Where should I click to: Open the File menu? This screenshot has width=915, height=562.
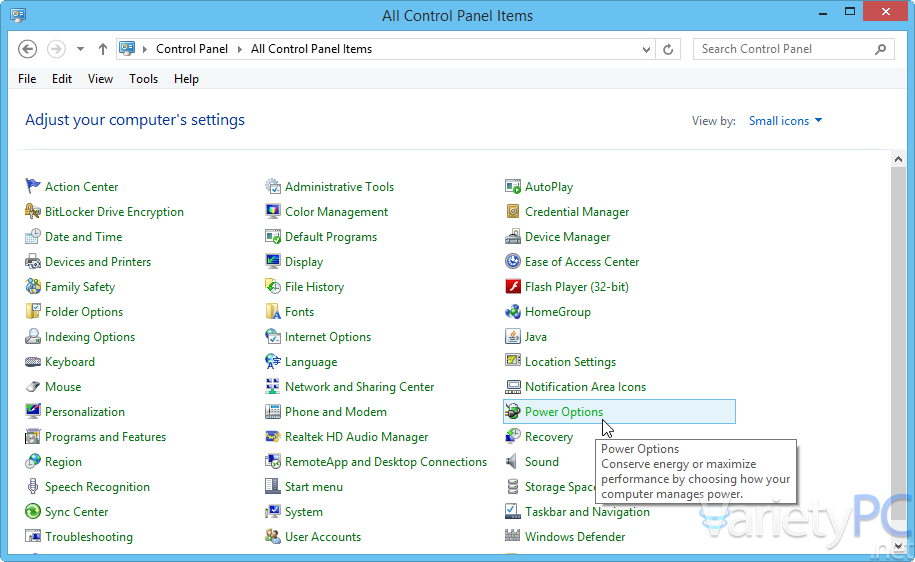27,79
